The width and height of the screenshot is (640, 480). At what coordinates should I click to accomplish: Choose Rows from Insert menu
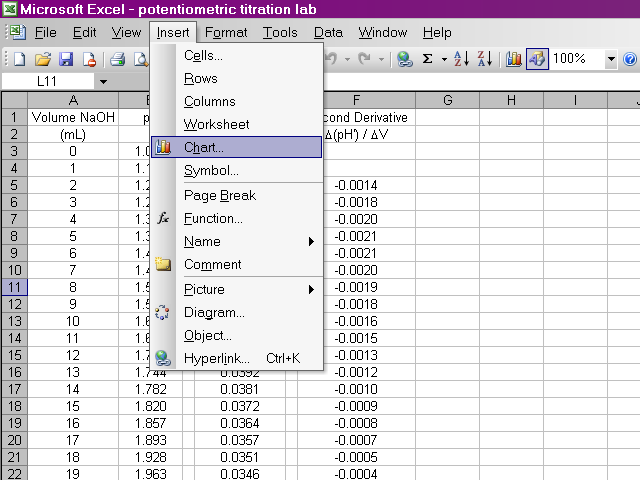click(x=236, y=78)
